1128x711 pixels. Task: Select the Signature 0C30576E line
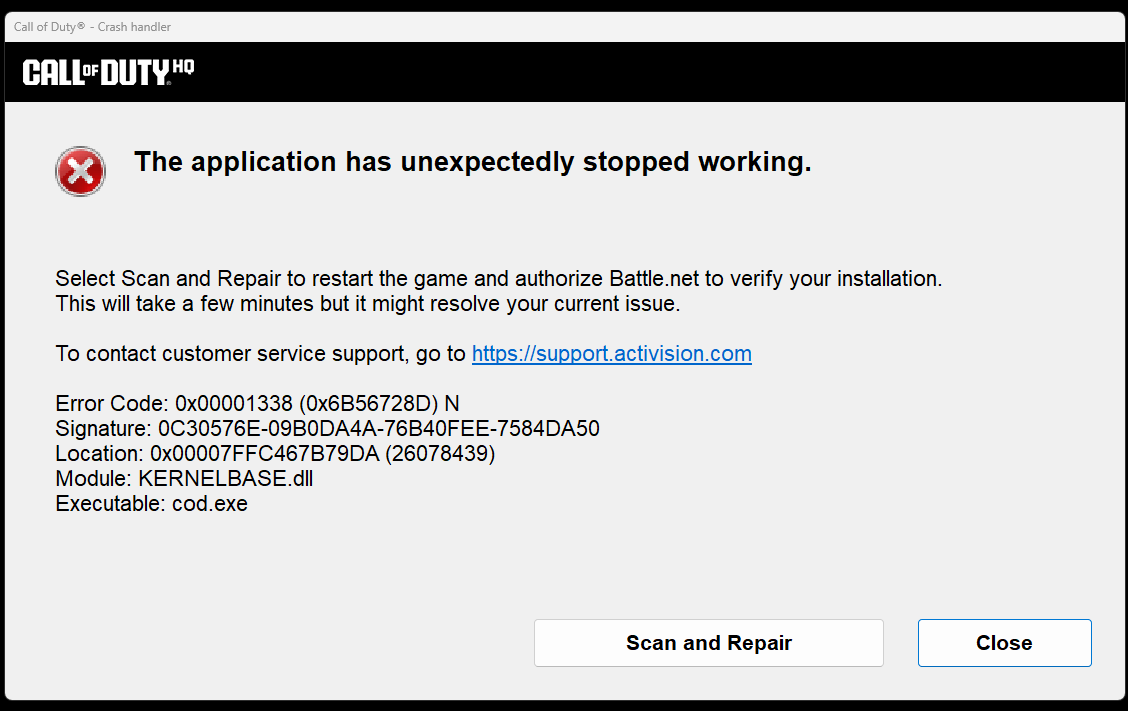click(x=327, y=428)
